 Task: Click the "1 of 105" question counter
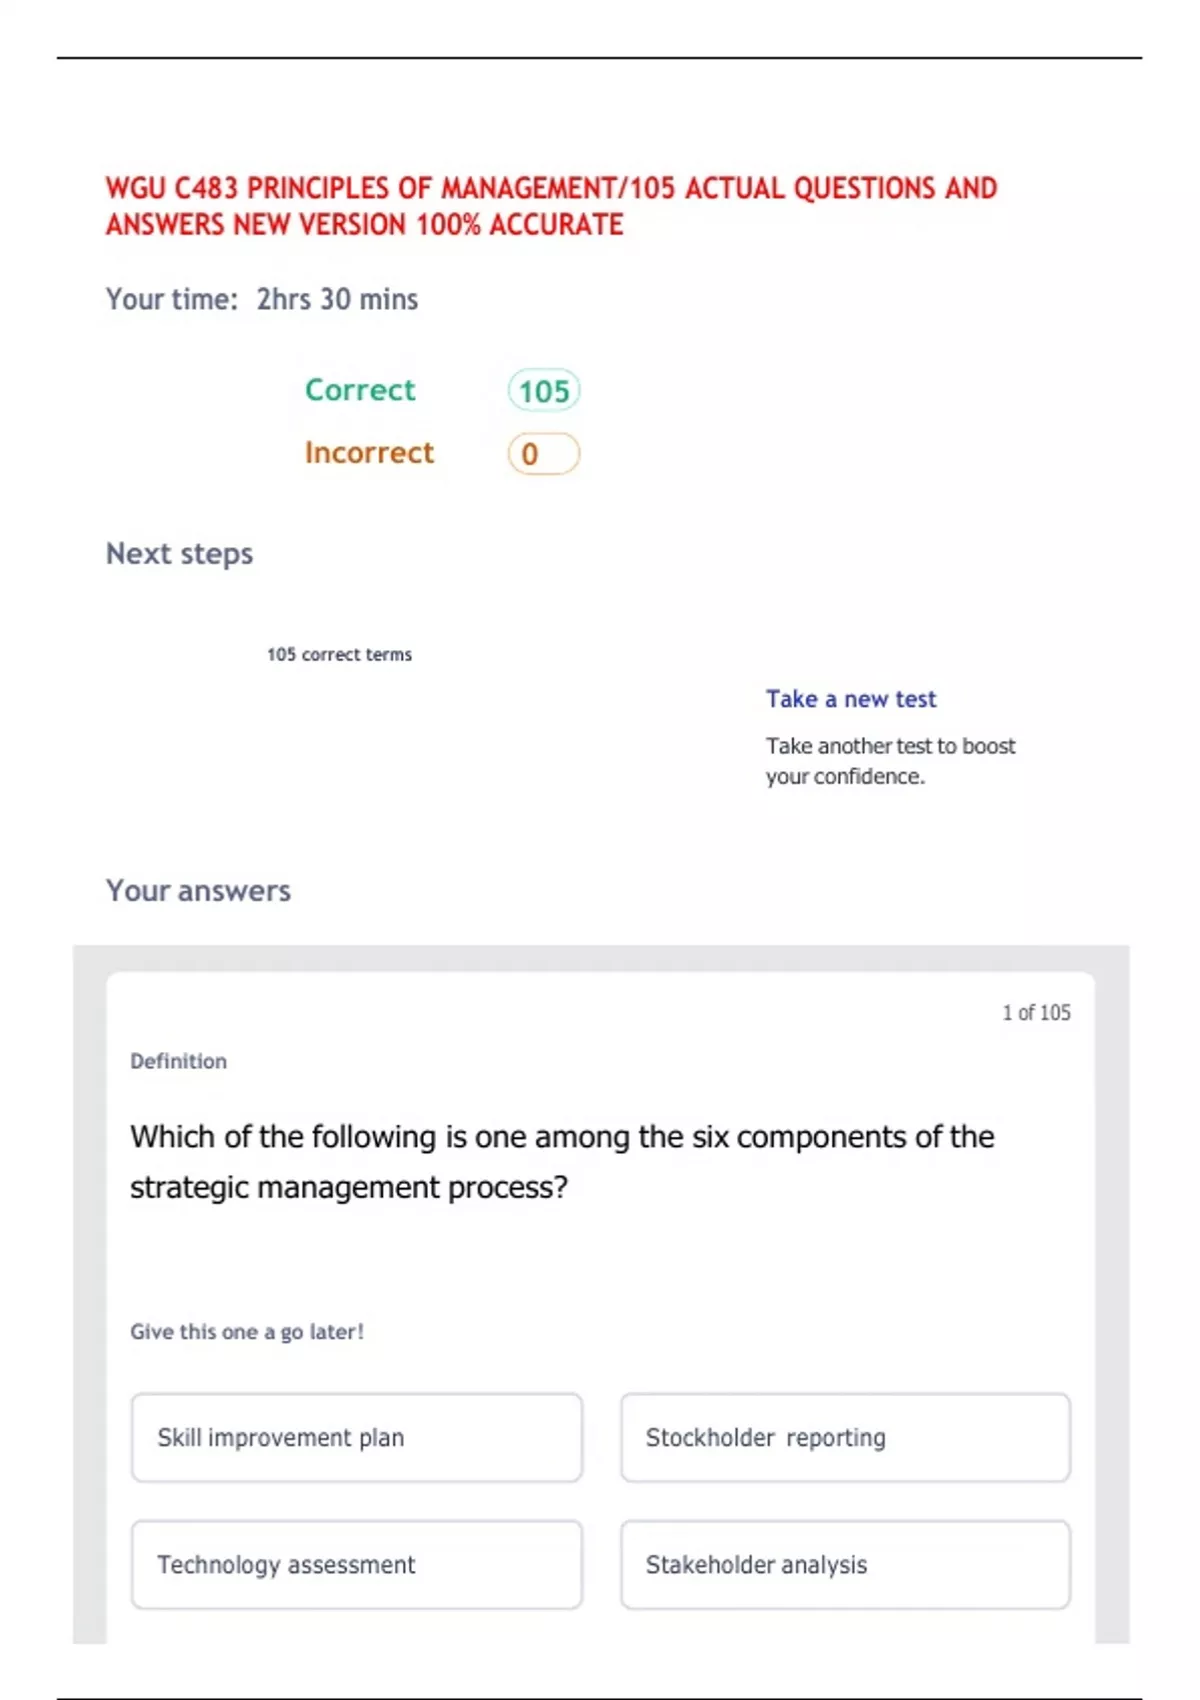(1036, 1013)
